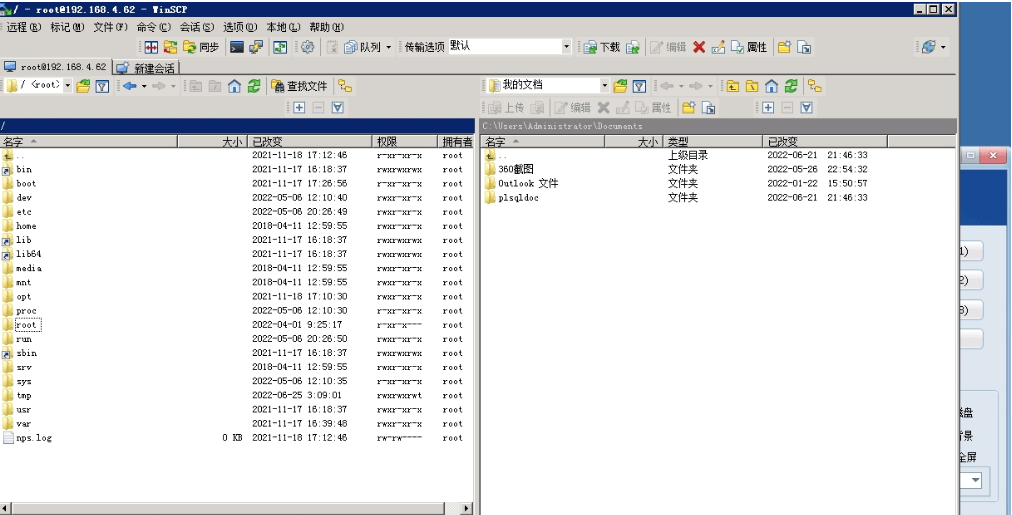Show the remote panel directory tree icon
Image resolution: width=1012 pixels, height=515 pixels.
pyautogui.click(x=345, y=86)
